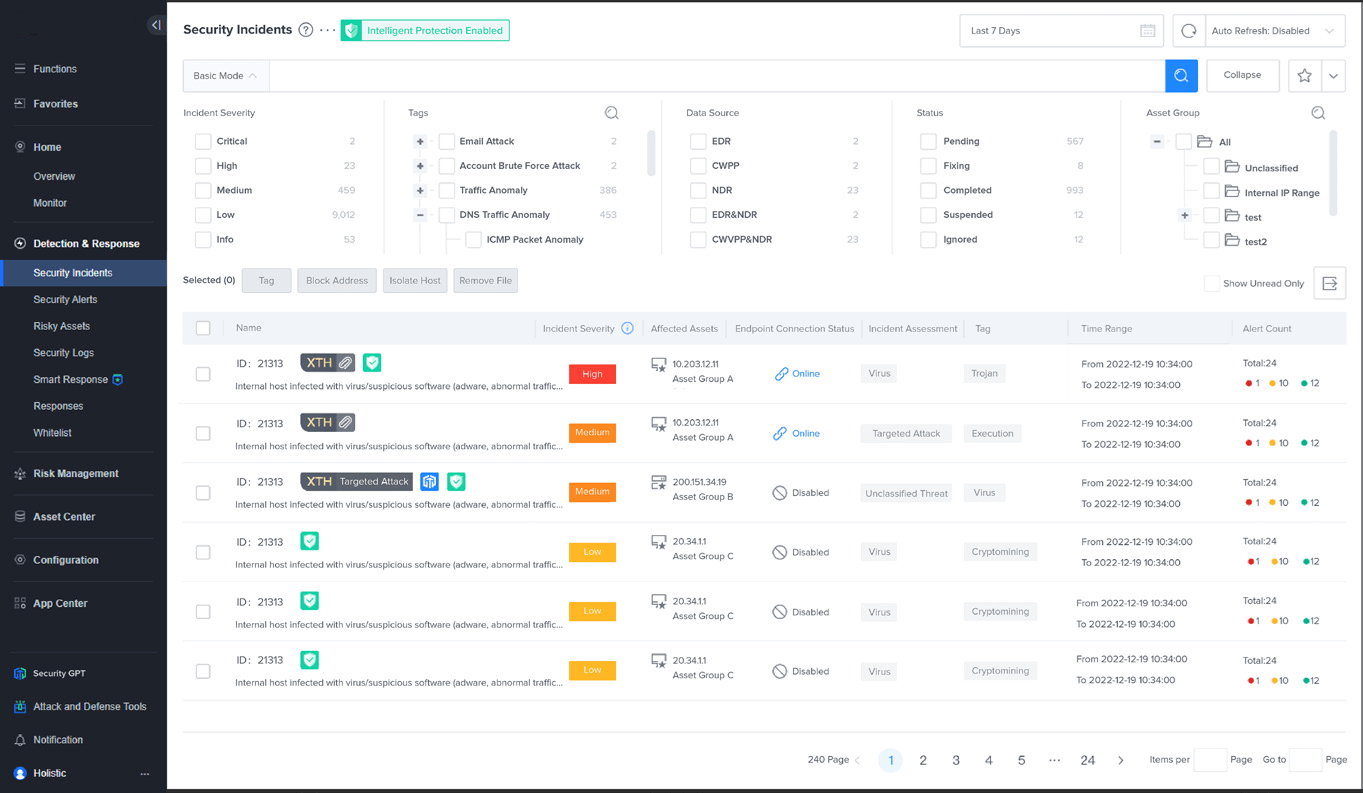
Task: Open the Basic Mode dropdown
Action: click(225, 76)
